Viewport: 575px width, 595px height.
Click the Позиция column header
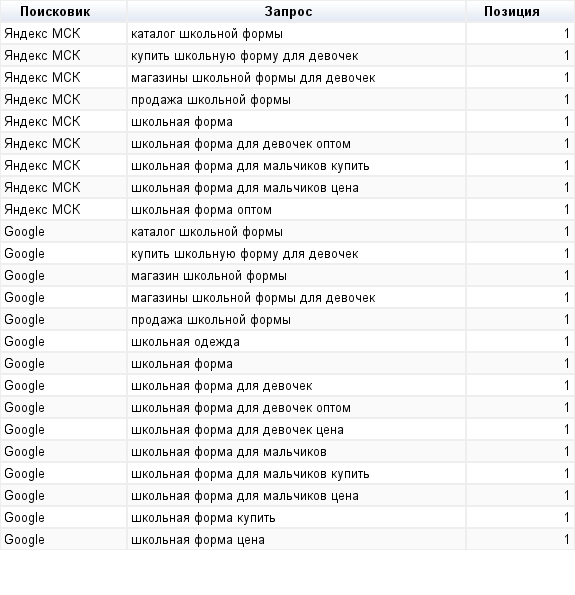click(x=512, y=11)
